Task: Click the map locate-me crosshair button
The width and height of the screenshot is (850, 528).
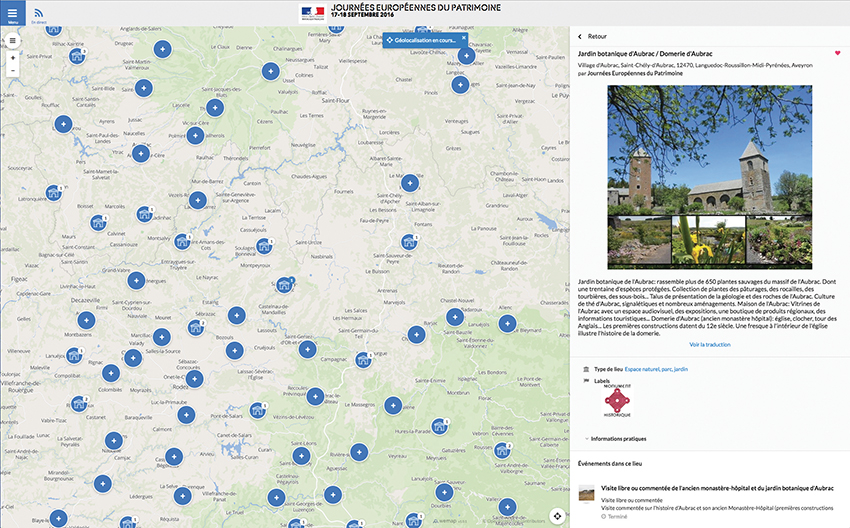Action: pos(557,516)
